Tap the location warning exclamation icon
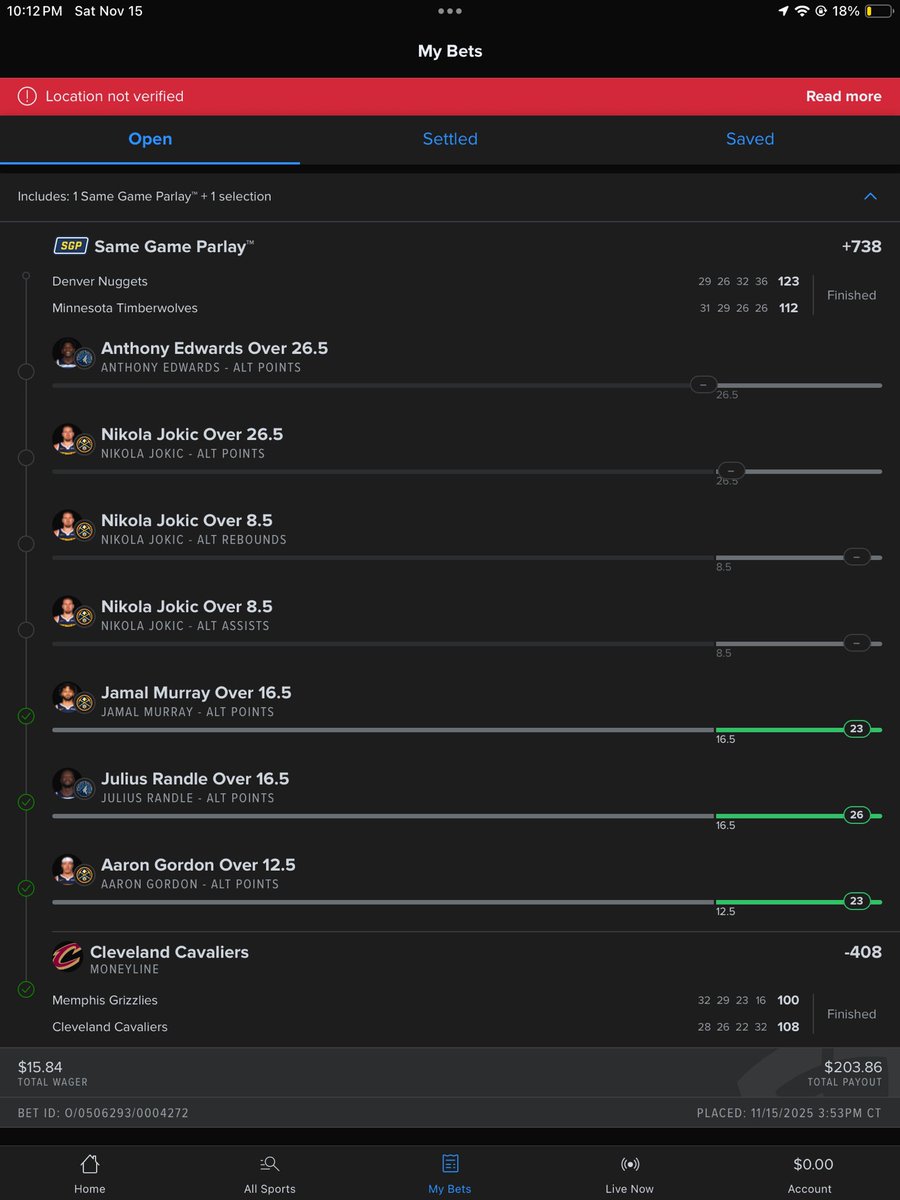This screenshot has width=900, height=1200. coord(27,97)
